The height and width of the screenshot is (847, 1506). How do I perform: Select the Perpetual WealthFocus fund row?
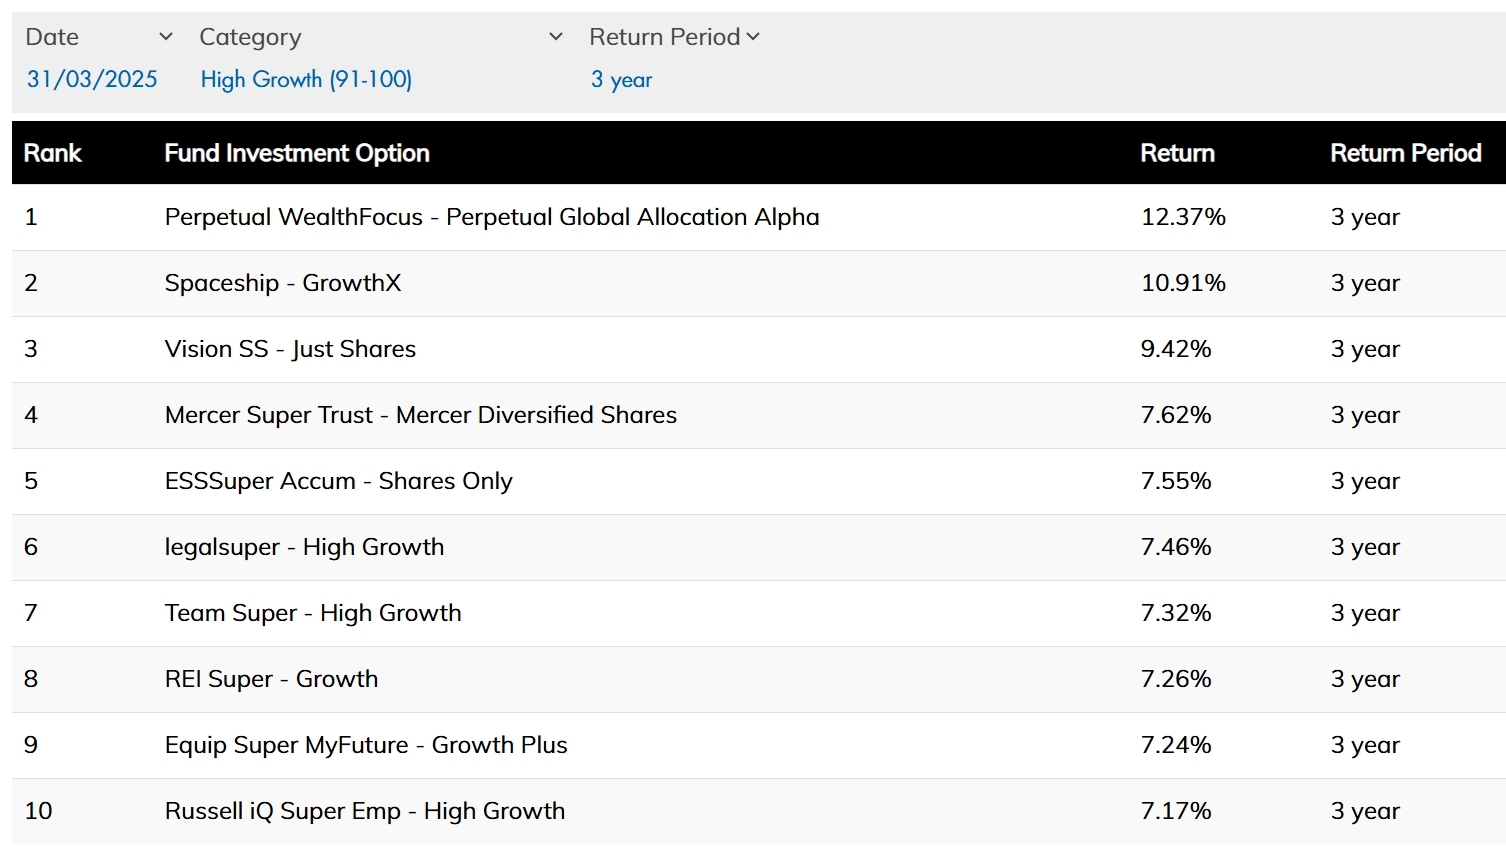[x=491, y=217]
